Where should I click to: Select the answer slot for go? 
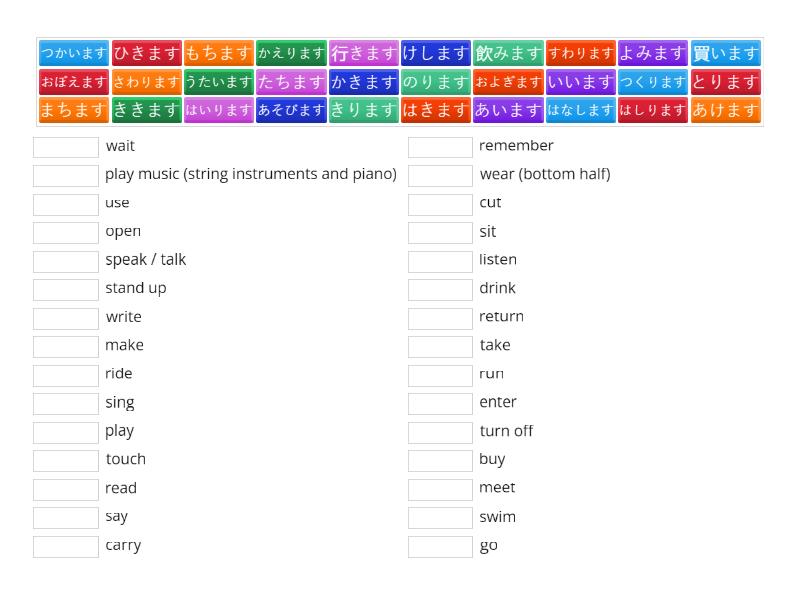coord(439,546)
